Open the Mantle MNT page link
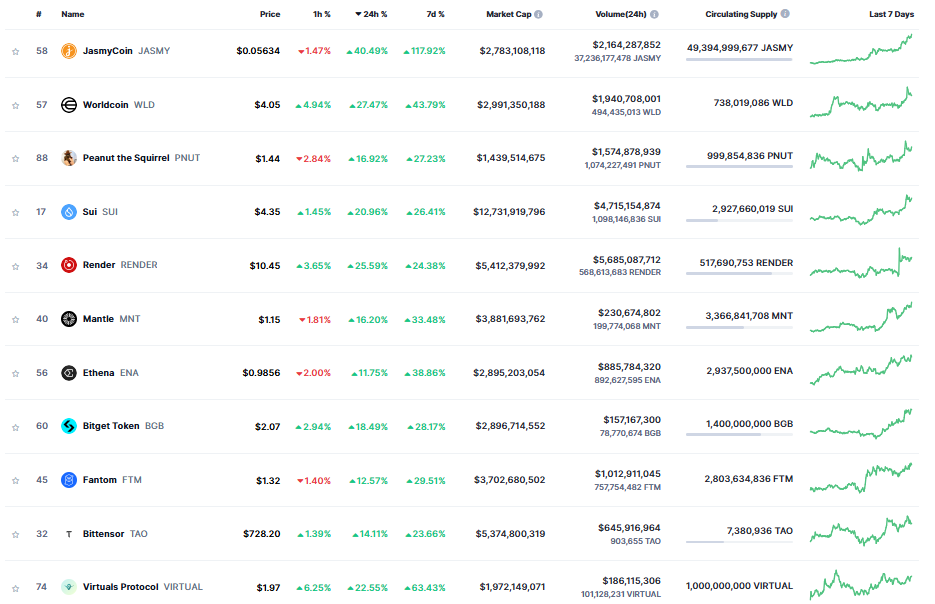Viewport: 935px width, 604px height. pyautogui.click(x=112, y=319)
